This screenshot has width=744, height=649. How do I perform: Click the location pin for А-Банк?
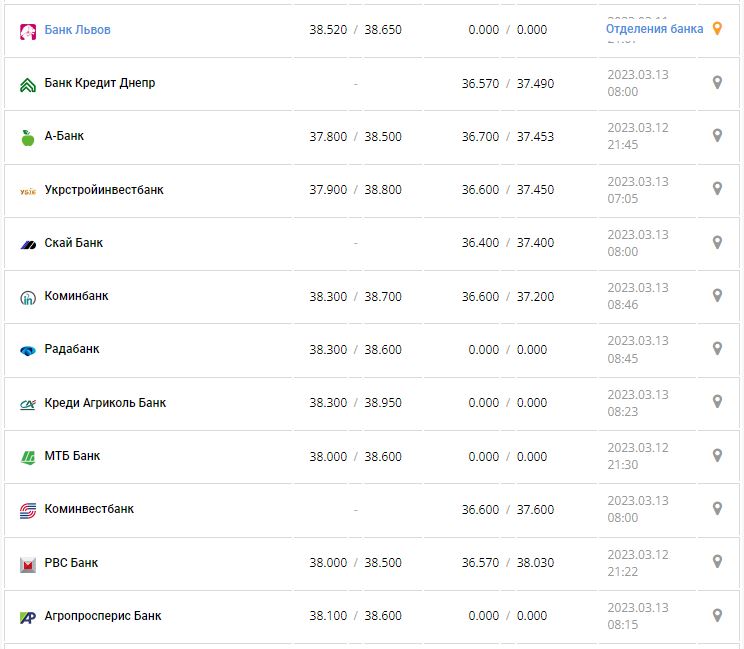click(717, 135)
